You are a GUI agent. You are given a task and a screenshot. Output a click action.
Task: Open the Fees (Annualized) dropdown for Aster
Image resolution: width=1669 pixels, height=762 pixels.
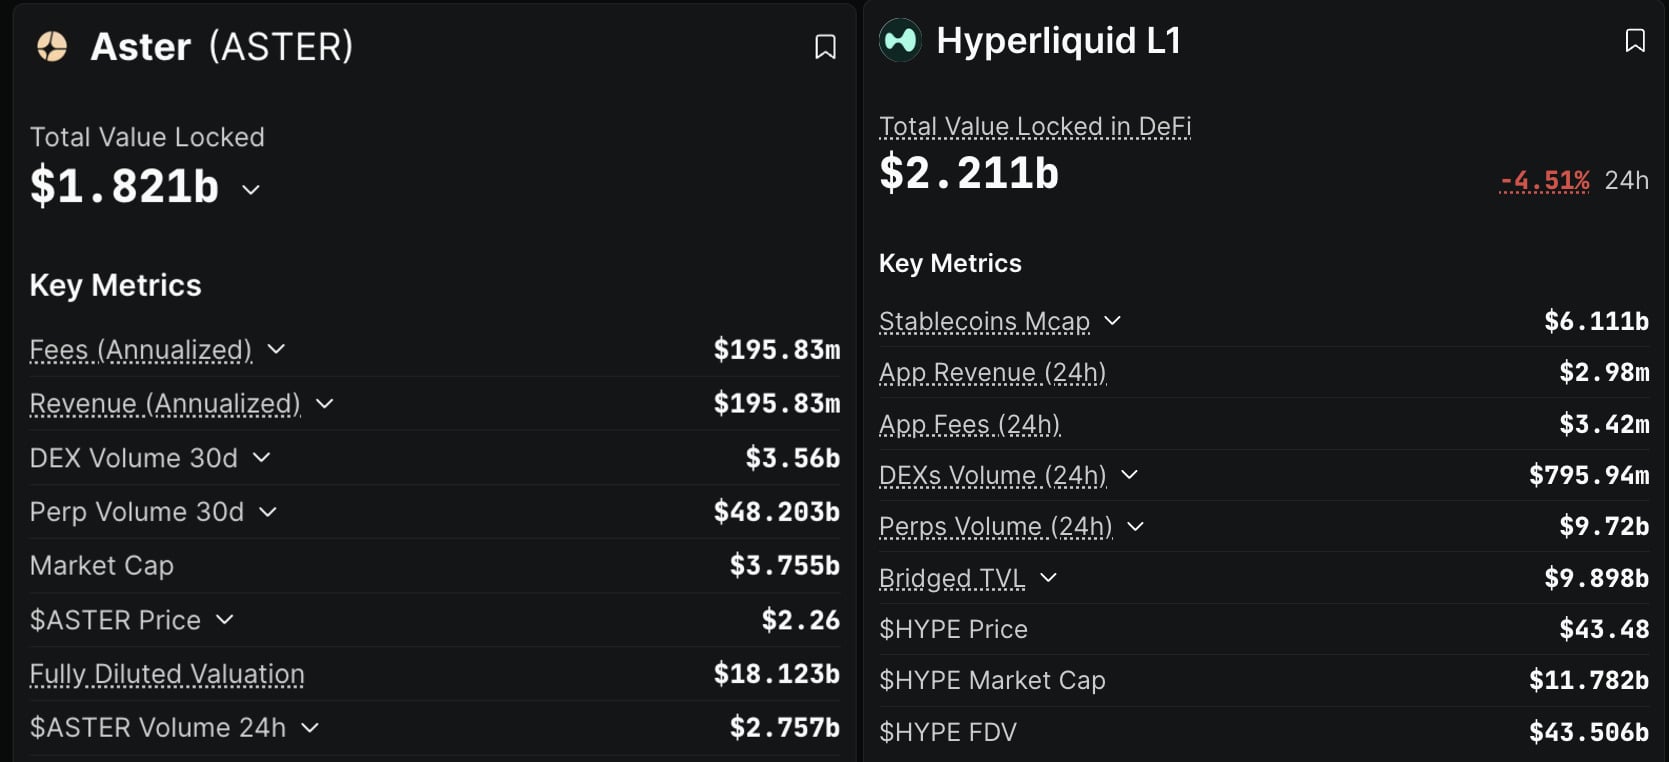[x=277, y=351]
